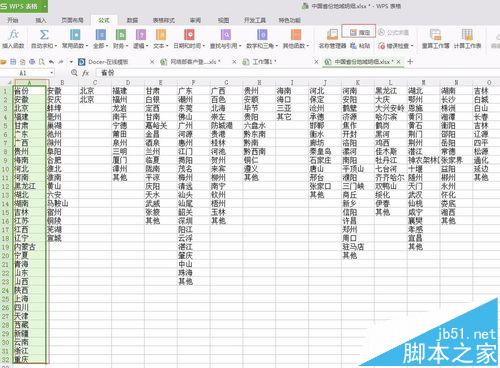Click the 粘贴 names button

tap(360, 46)
